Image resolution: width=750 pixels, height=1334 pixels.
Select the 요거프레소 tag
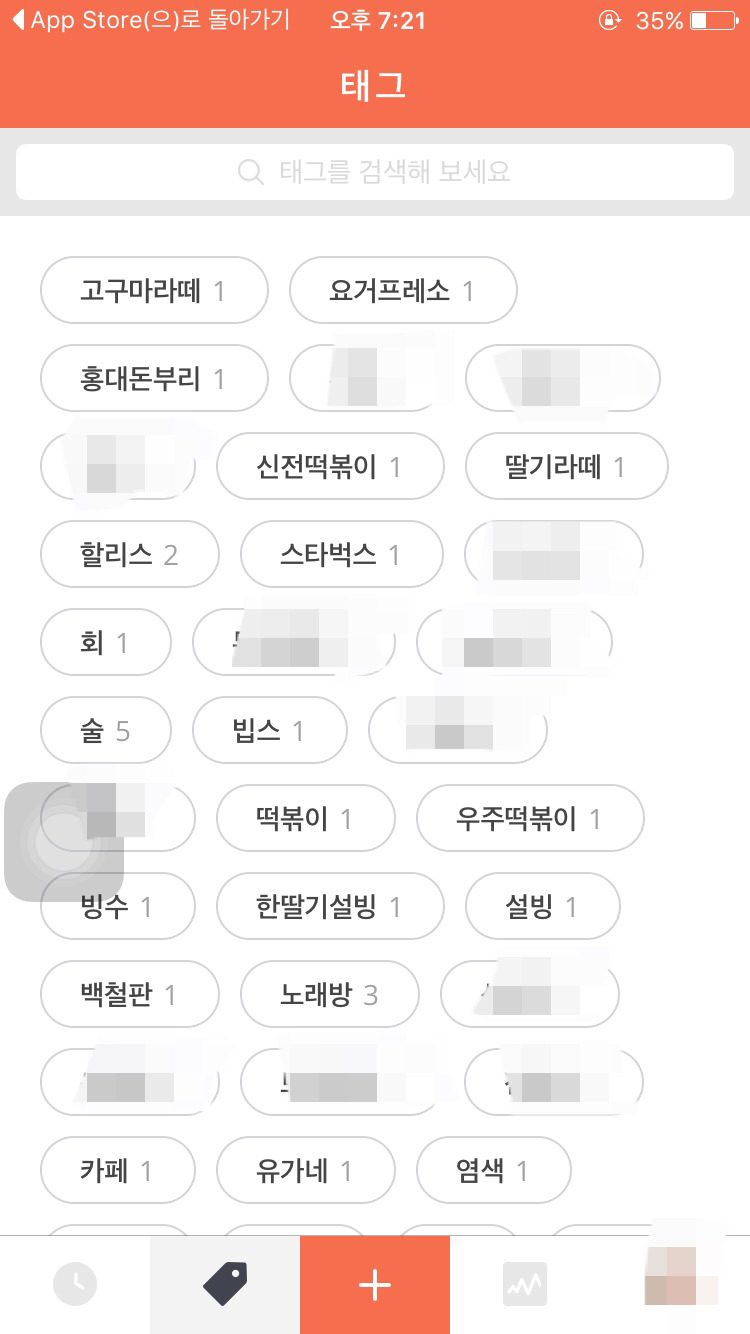[x=403, y=291]
